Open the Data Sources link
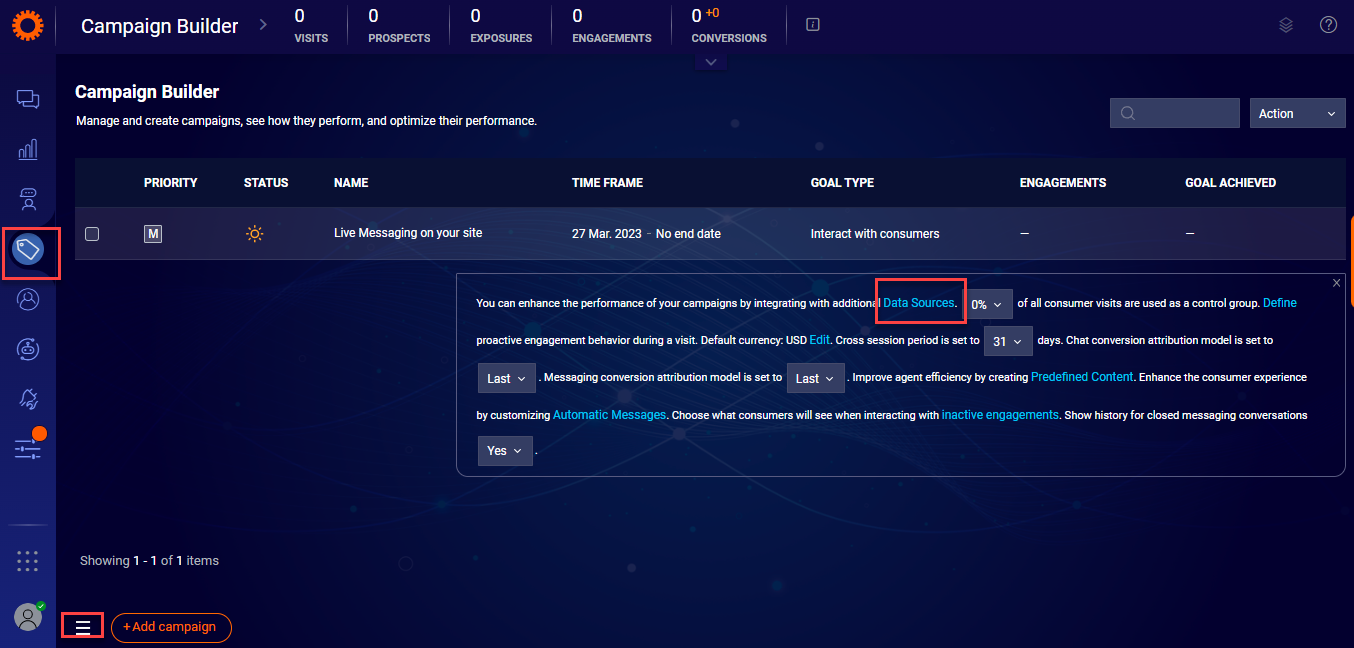The image size is (1354, 648). pos(918,303)
